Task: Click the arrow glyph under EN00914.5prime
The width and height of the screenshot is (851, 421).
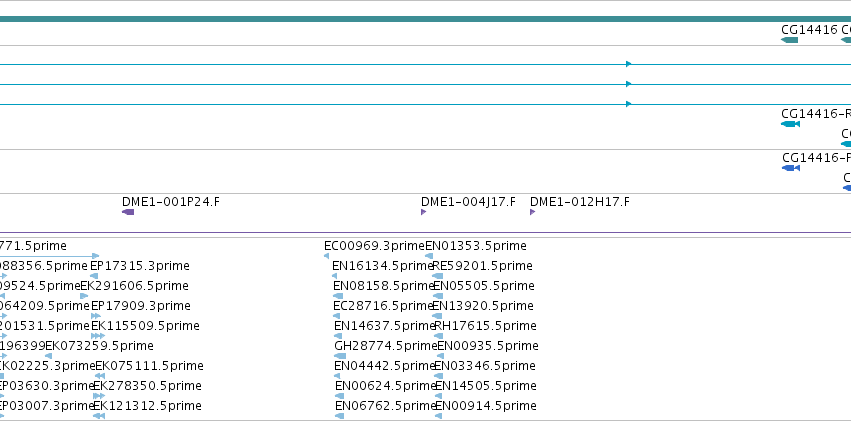Action: (x=439, y=416)
